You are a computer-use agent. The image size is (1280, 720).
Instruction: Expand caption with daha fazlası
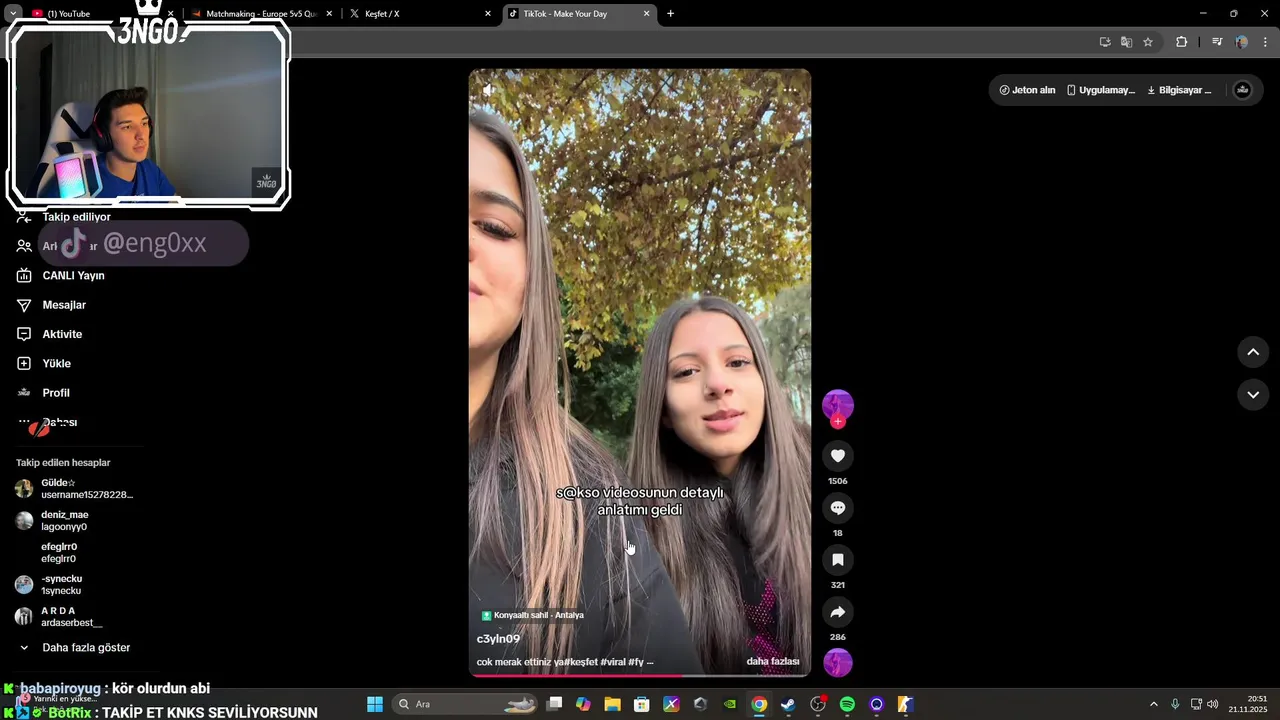[x=772, y=662]
